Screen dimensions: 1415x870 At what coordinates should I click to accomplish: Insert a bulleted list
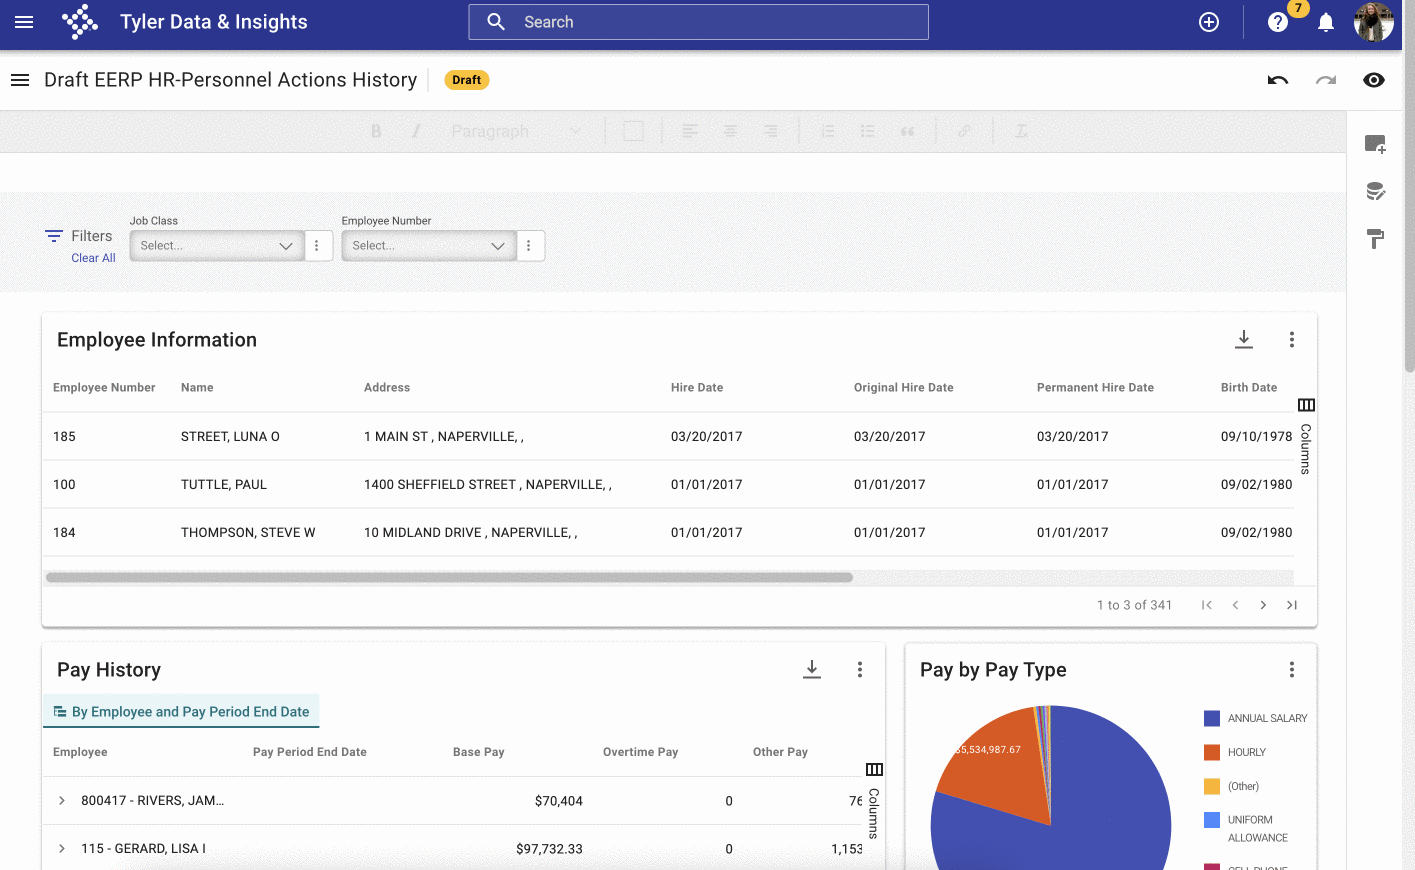point(867,131)
